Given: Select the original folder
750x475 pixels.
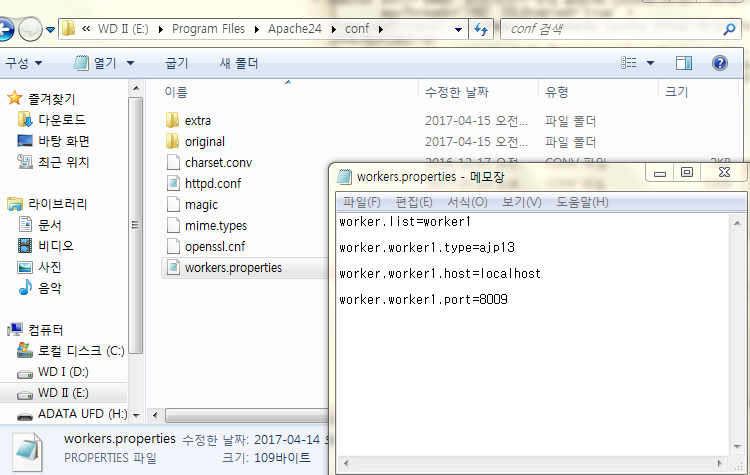Looking at the screenshot, I should [x=205, y=142].
